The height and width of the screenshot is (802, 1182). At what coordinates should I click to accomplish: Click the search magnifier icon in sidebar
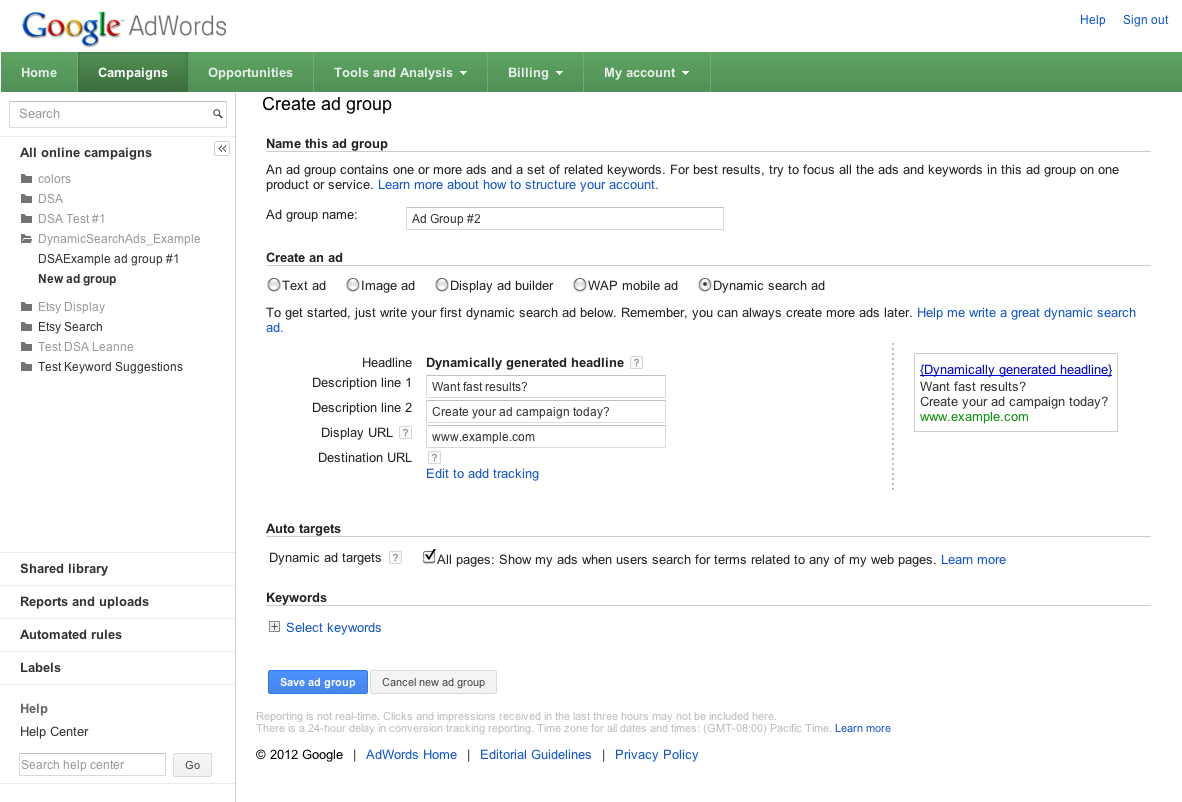[x=218, y=114]
